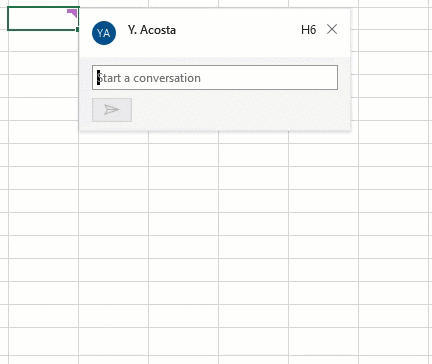Image resolution: width=432 pixels, height=364 pixels.
Task: Click the Y. Acosta author name
Action: [x=152, y=30]
